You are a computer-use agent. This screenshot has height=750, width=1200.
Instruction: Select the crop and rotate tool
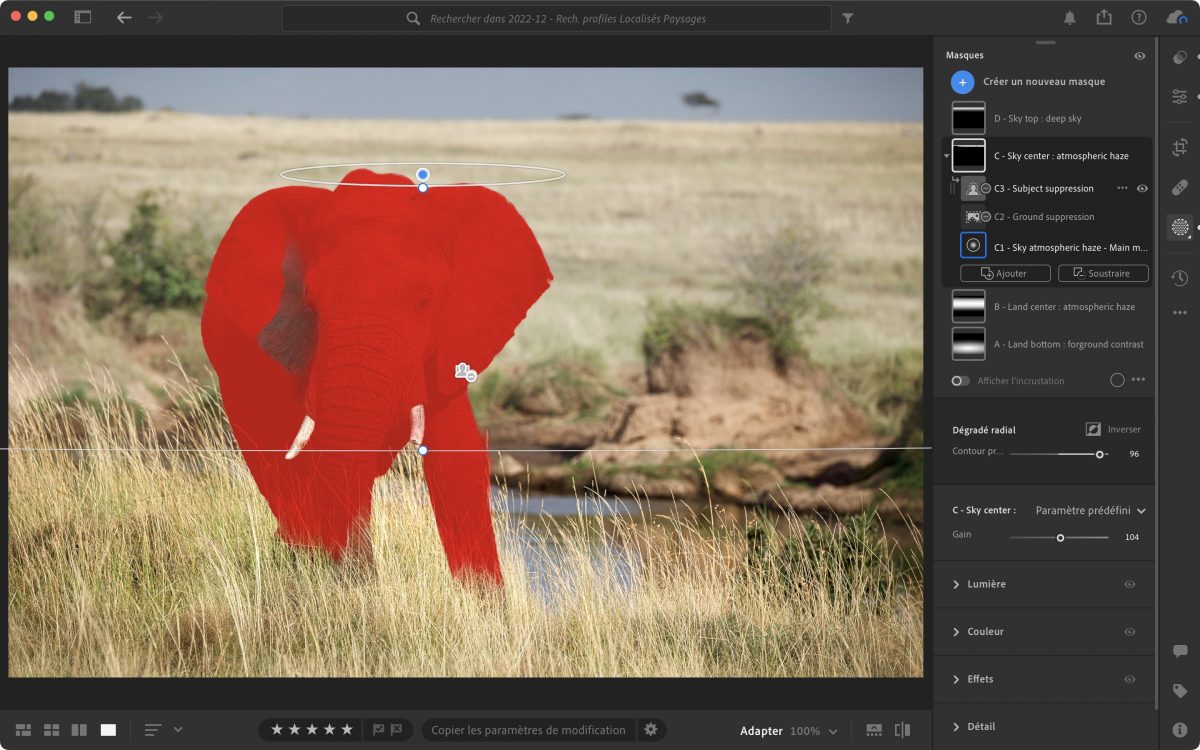click(1180, 147)
